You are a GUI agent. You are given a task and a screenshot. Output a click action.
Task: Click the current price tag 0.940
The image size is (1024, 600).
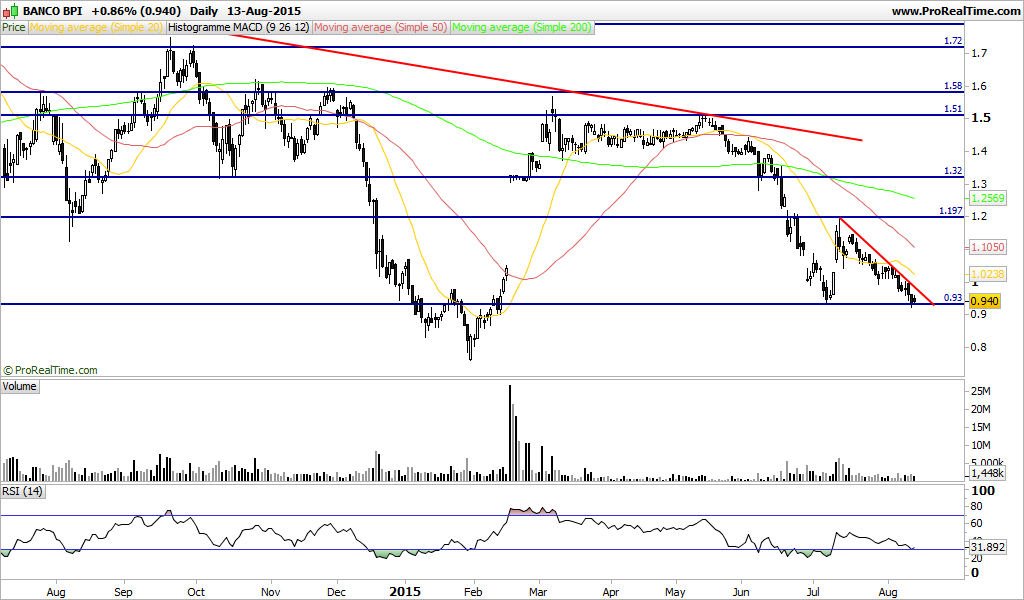(985, 301)
